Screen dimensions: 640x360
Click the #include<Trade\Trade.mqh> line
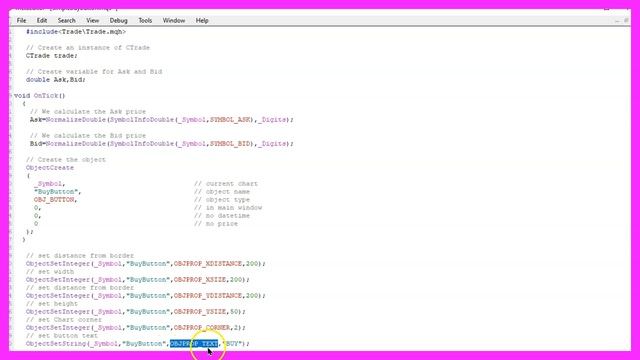(x=76, y=31)
